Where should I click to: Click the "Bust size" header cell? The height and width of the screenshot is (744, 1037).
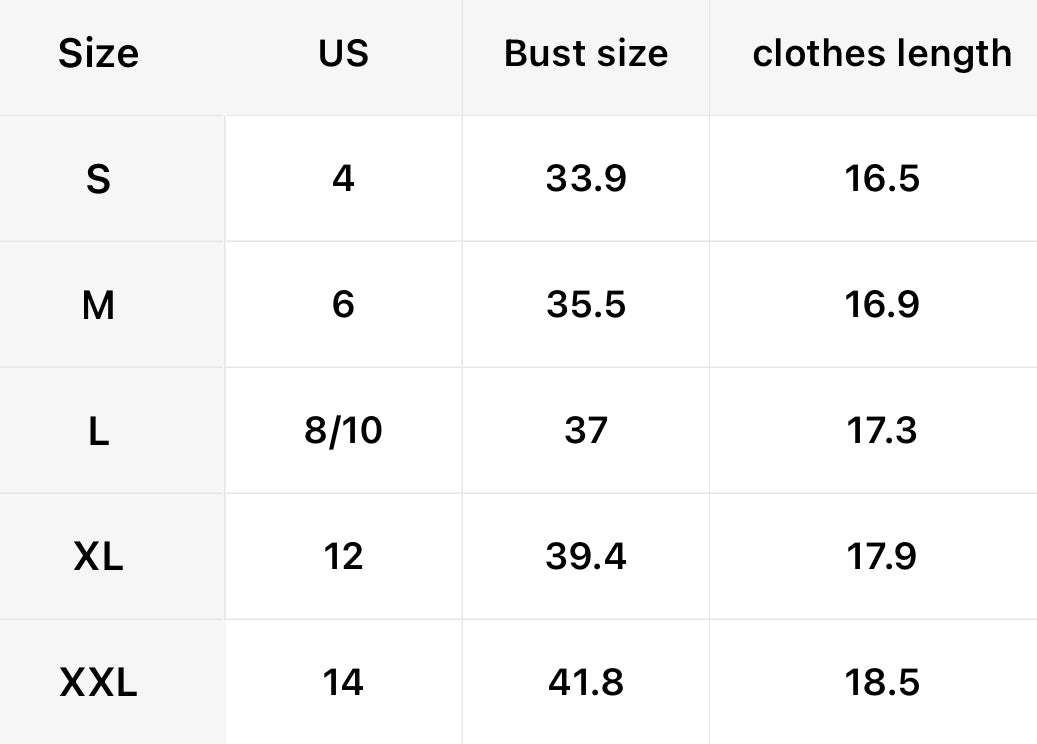point(585,54)
